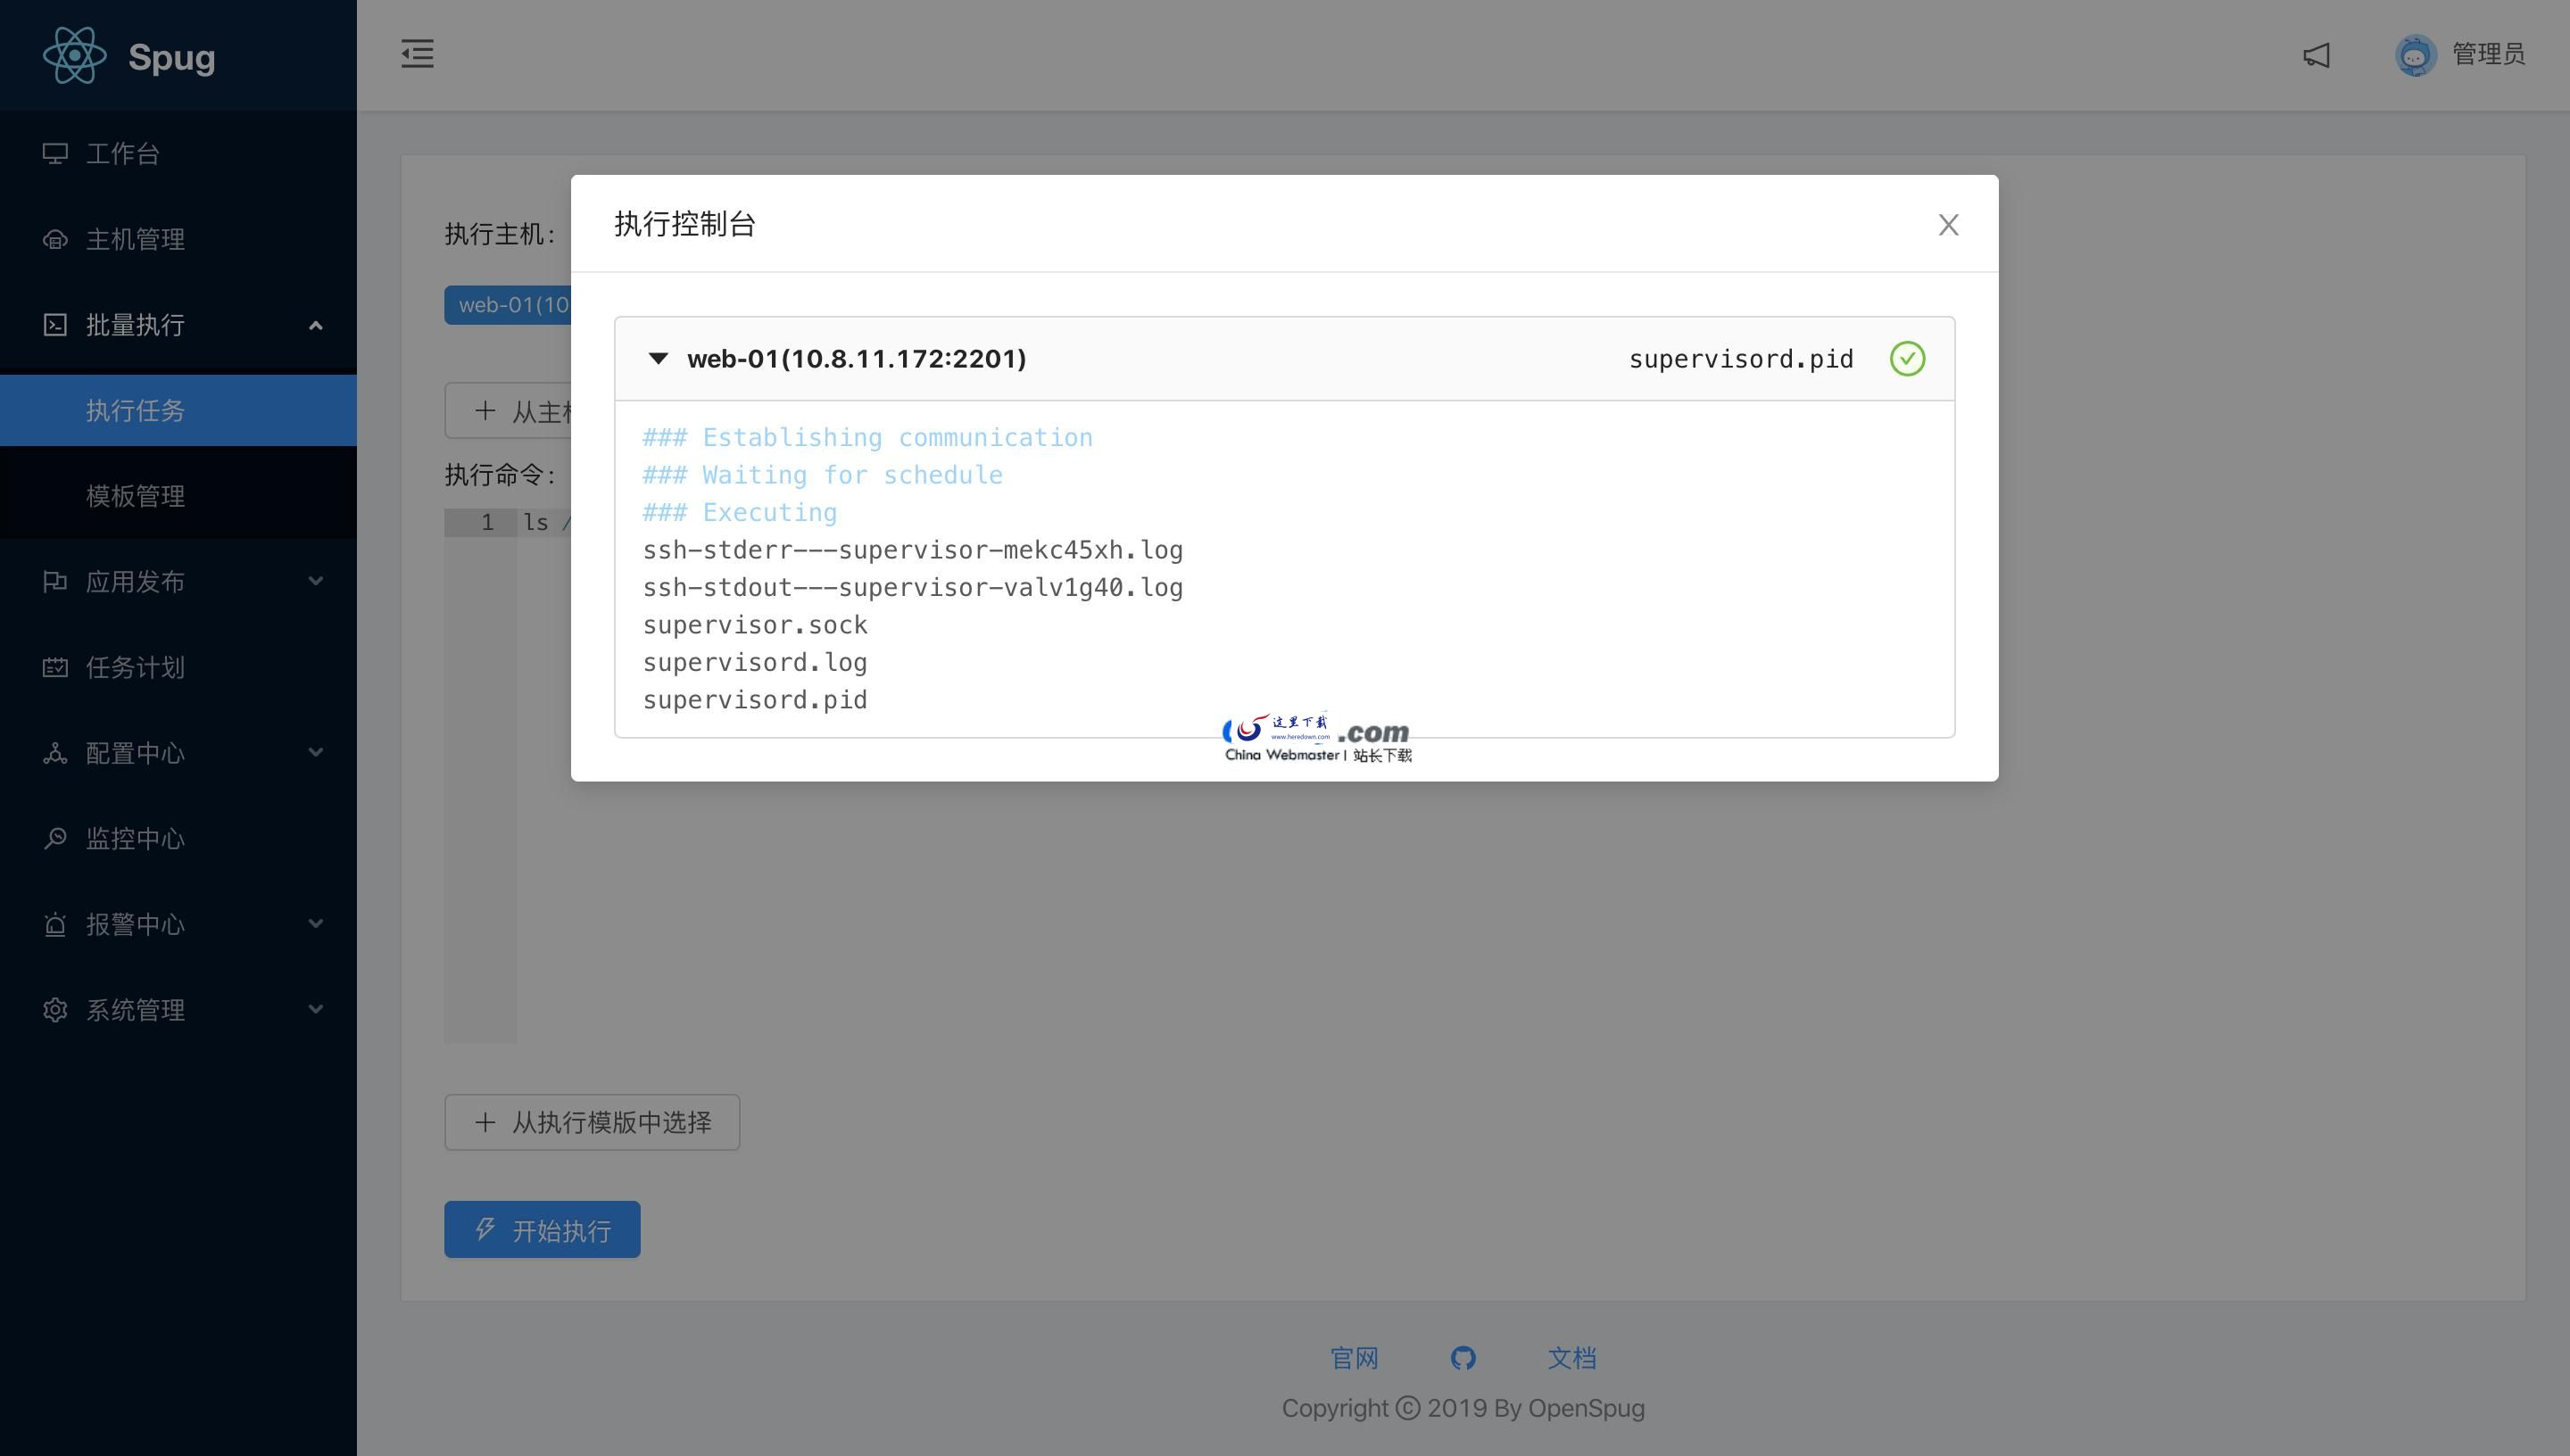Click the green success check for supervisord.pid
This screenshot has height=1456, width=2570.
[1907, 359]
